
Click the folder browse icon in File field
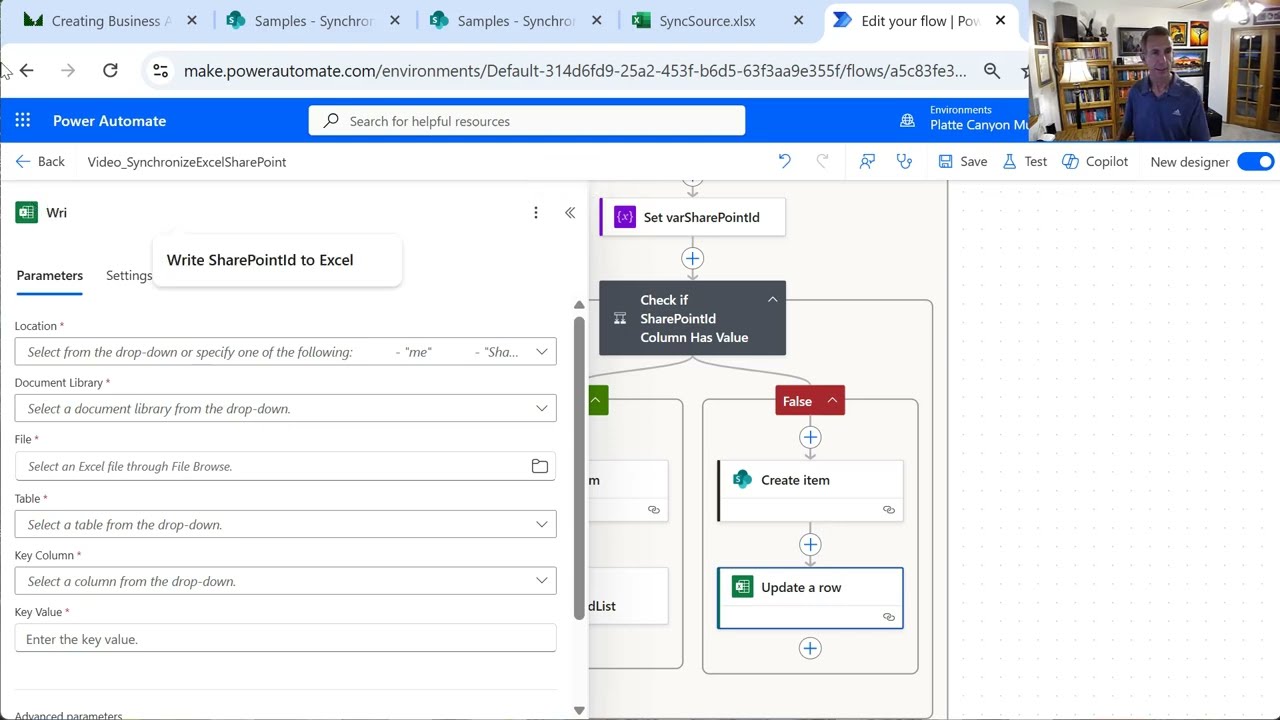[x=540, y=466]
